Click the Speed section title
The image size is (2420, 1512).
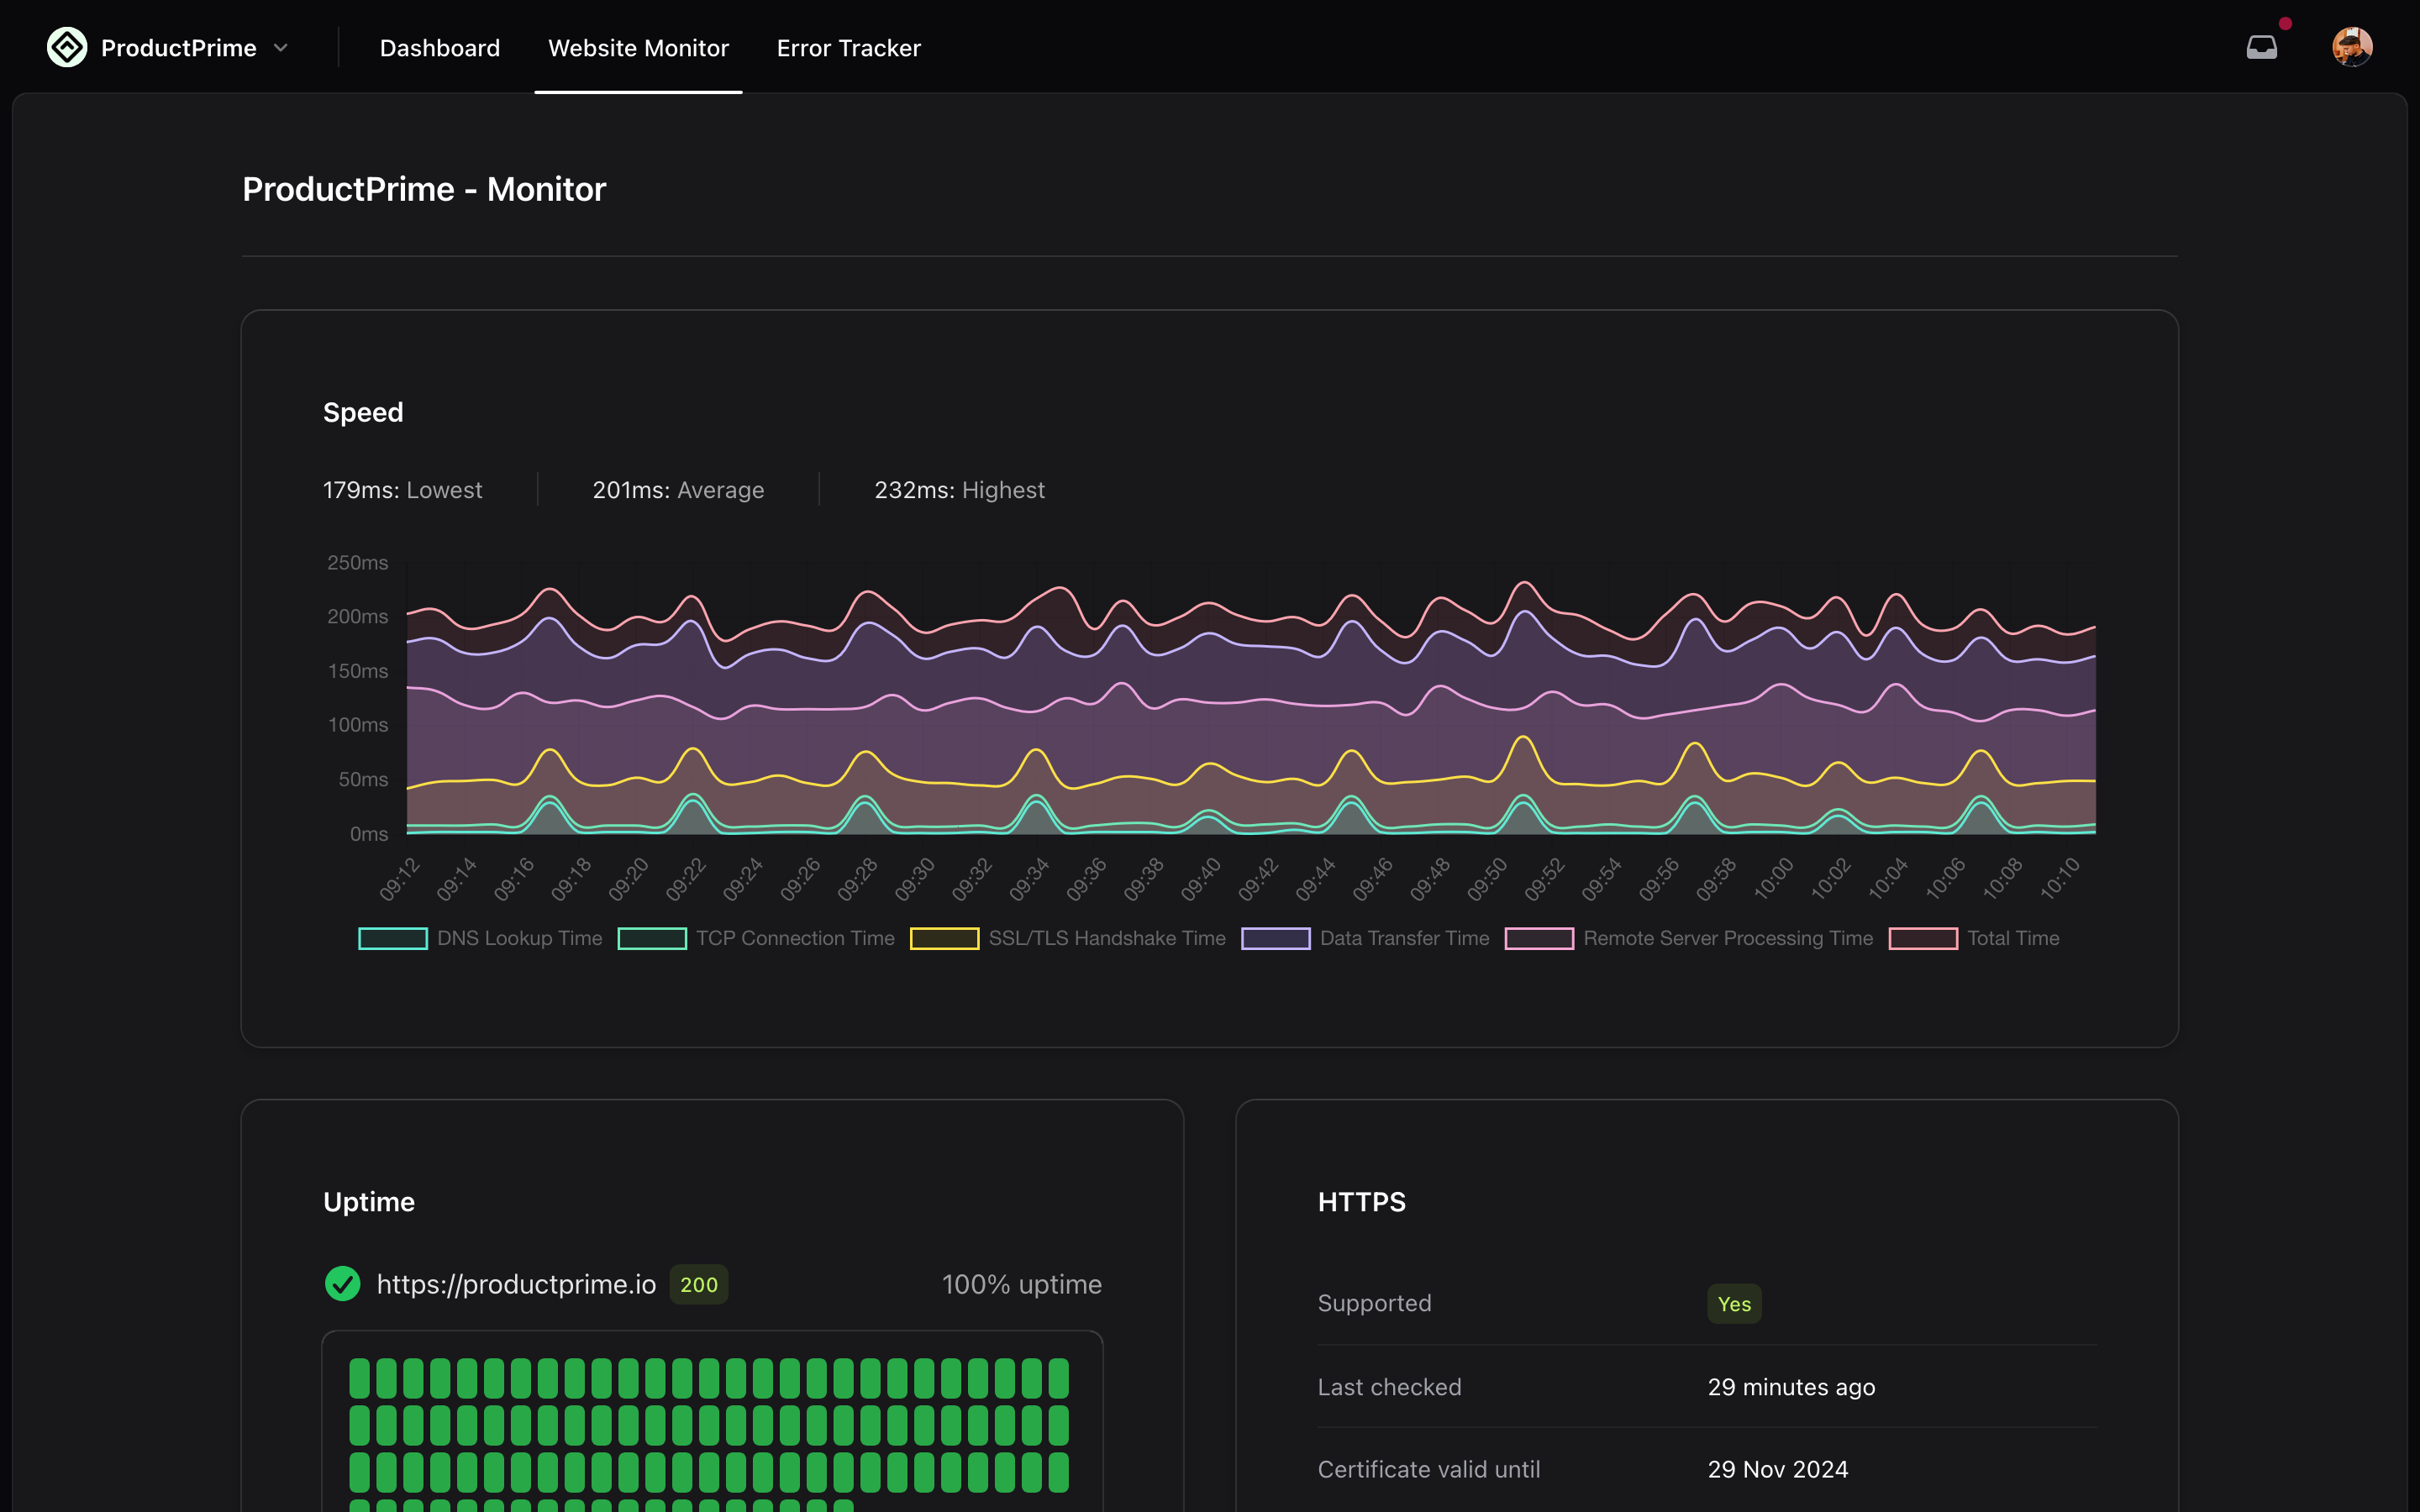[363, 412]
